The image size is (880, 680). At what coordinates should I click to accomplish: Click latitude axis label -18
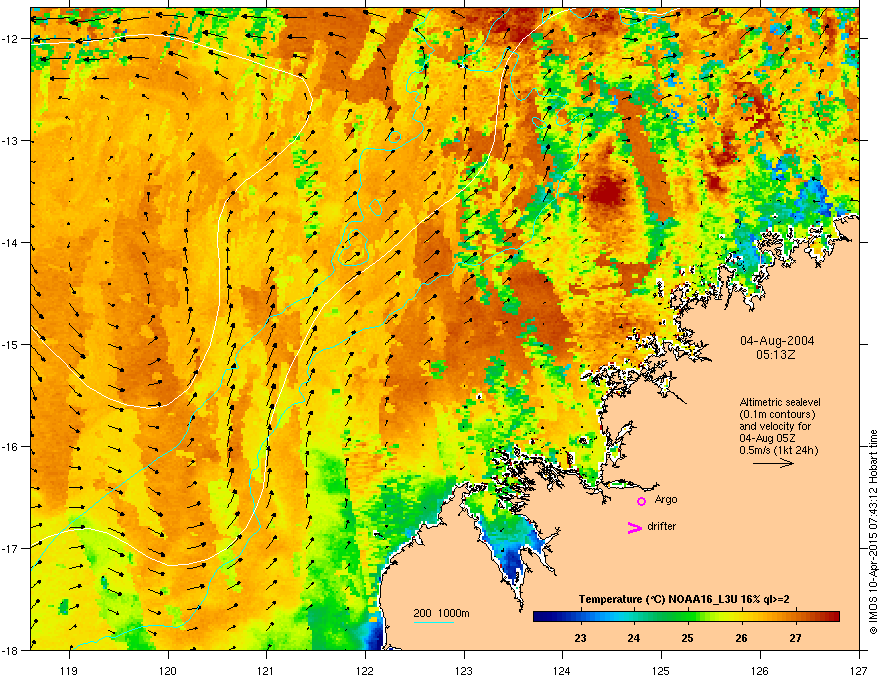(10, 650)
